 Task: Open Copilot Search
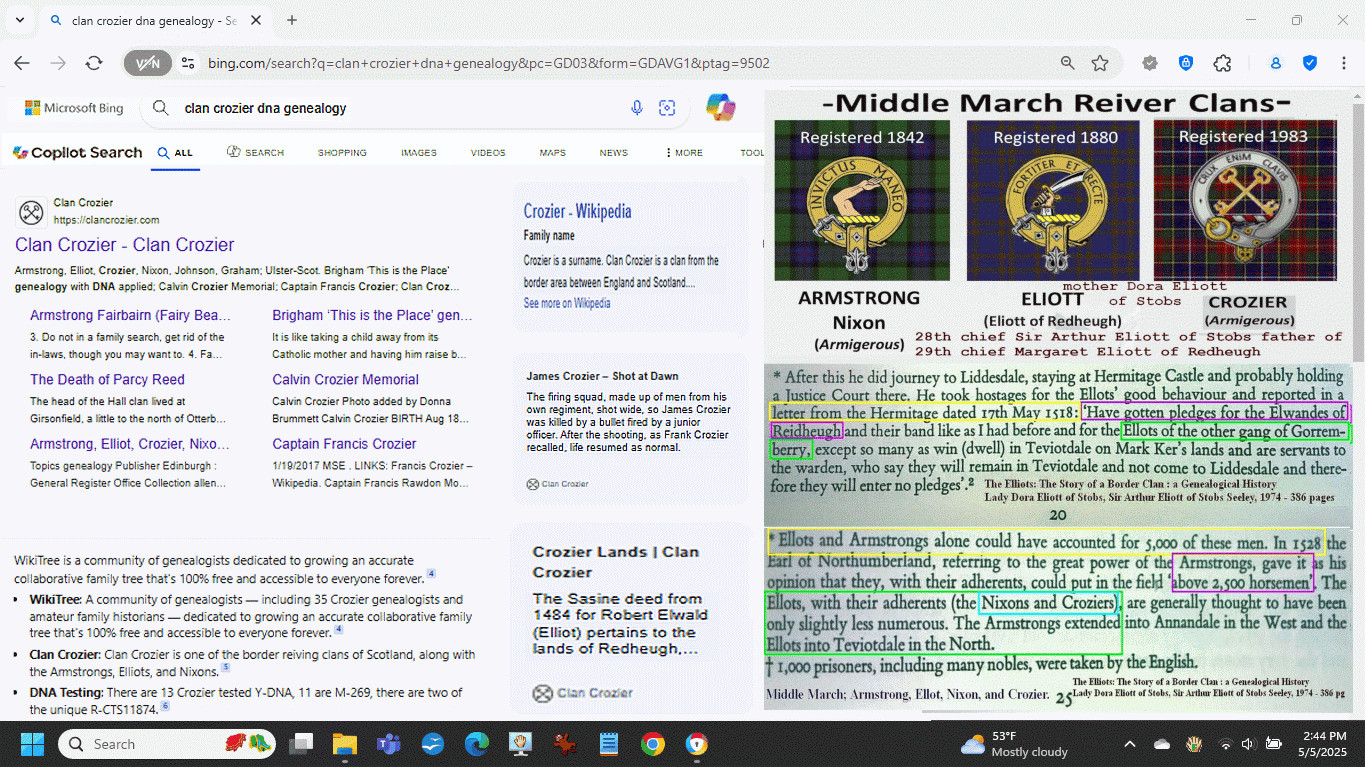pyautogui.click(x=78, y=152)
